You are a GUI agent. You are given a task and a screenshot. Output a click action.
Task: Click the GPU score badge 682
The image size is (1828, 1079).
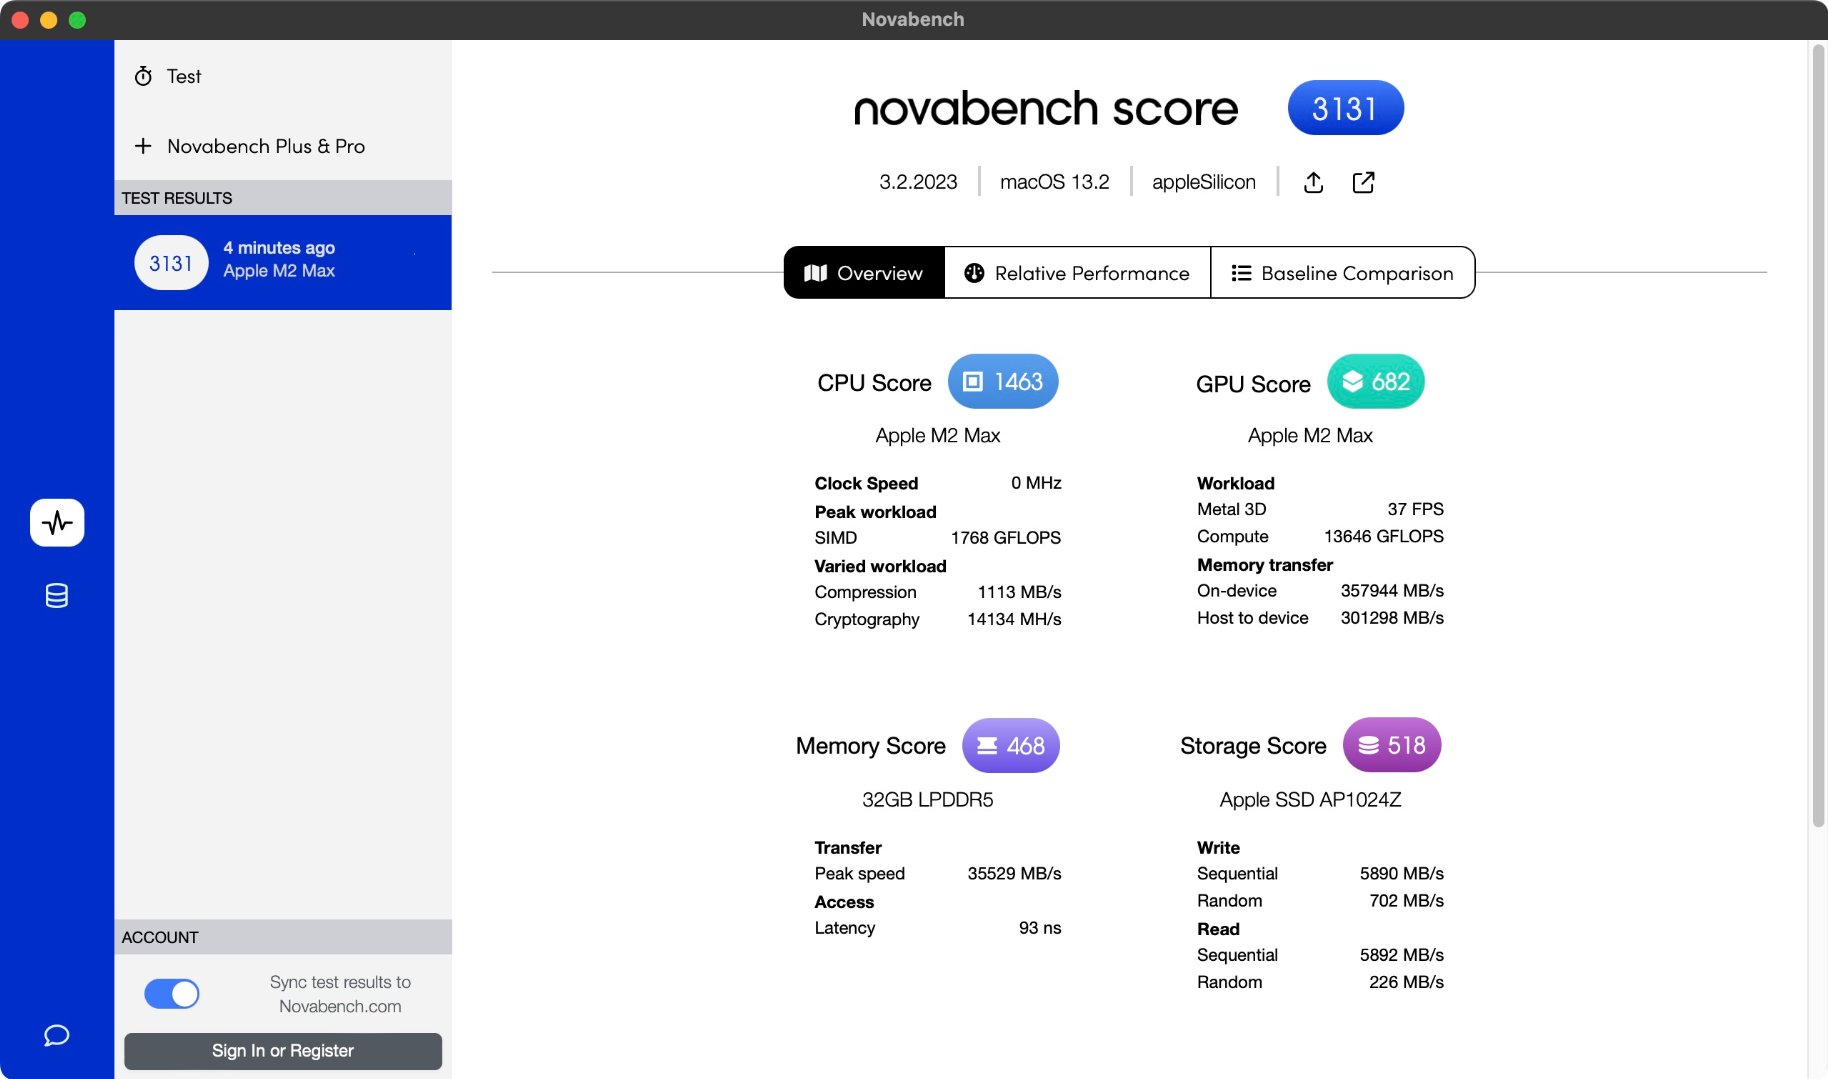[x=1376, y=381]
